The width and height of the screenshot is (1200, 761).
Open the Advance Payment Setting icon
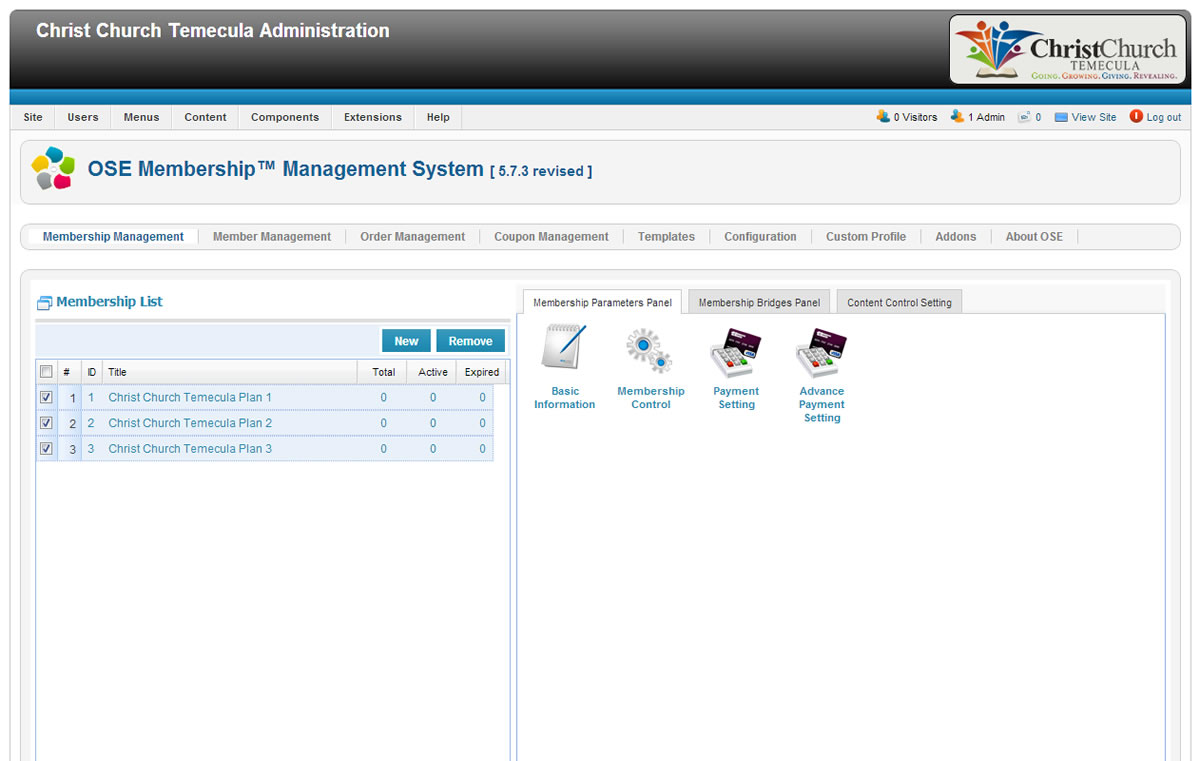point(821,352)
